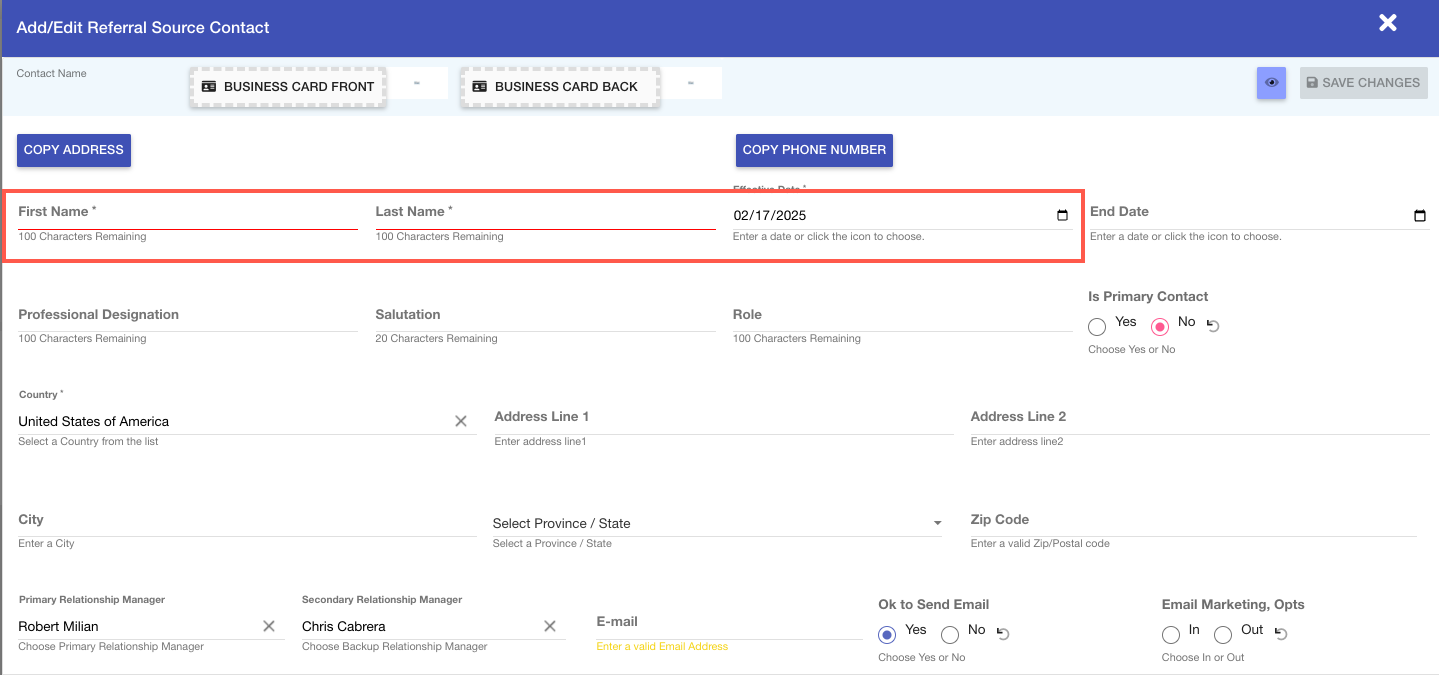Viewport: 1439px width, 675px height.
Task: Choose In for Email Marketing Opts
Action: (x=1171, y=634)
